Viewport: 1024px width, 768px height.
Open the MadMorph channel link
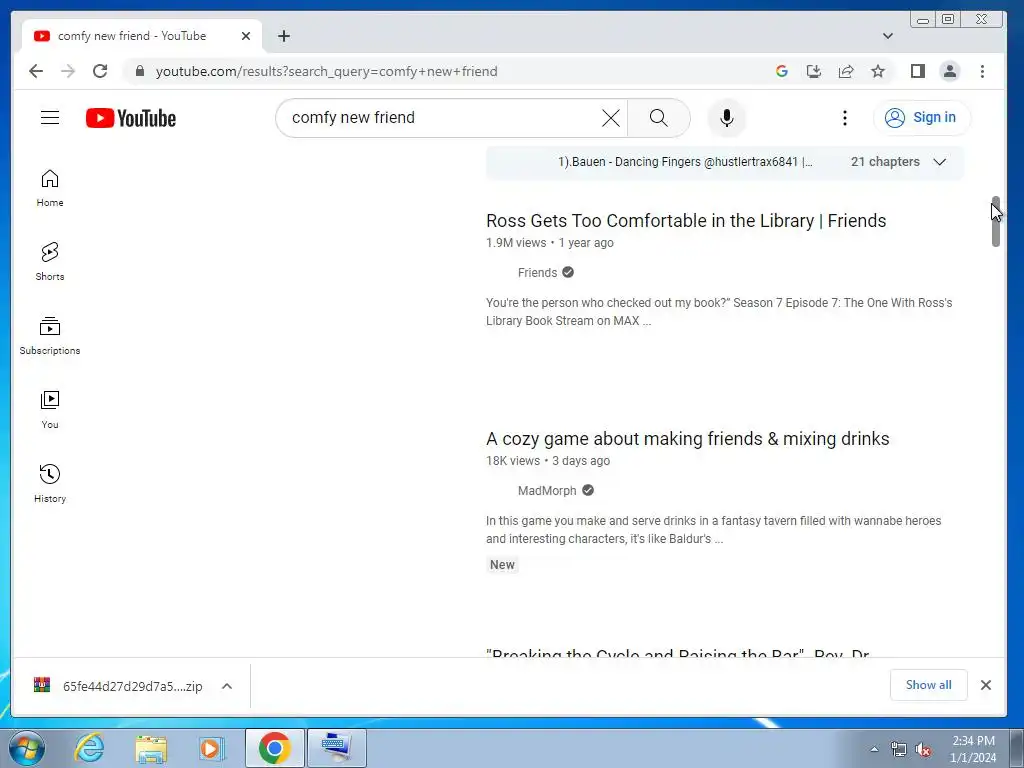tap(547, 490)
